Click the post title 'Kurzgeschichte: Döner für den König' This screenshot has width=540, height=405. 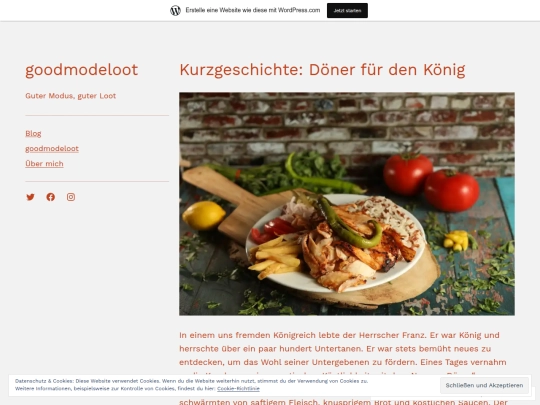(322, 70)
